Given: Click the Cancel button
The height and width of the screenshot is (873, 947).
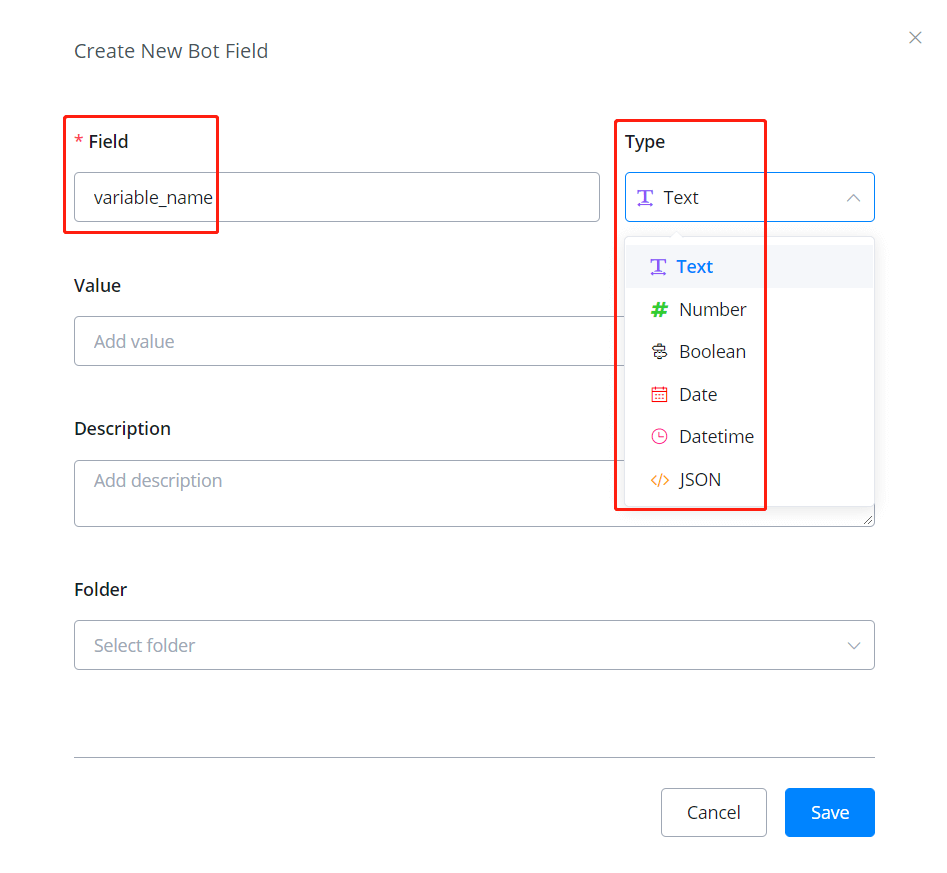Looking at the screenshot, I should (x=713, y=813).
